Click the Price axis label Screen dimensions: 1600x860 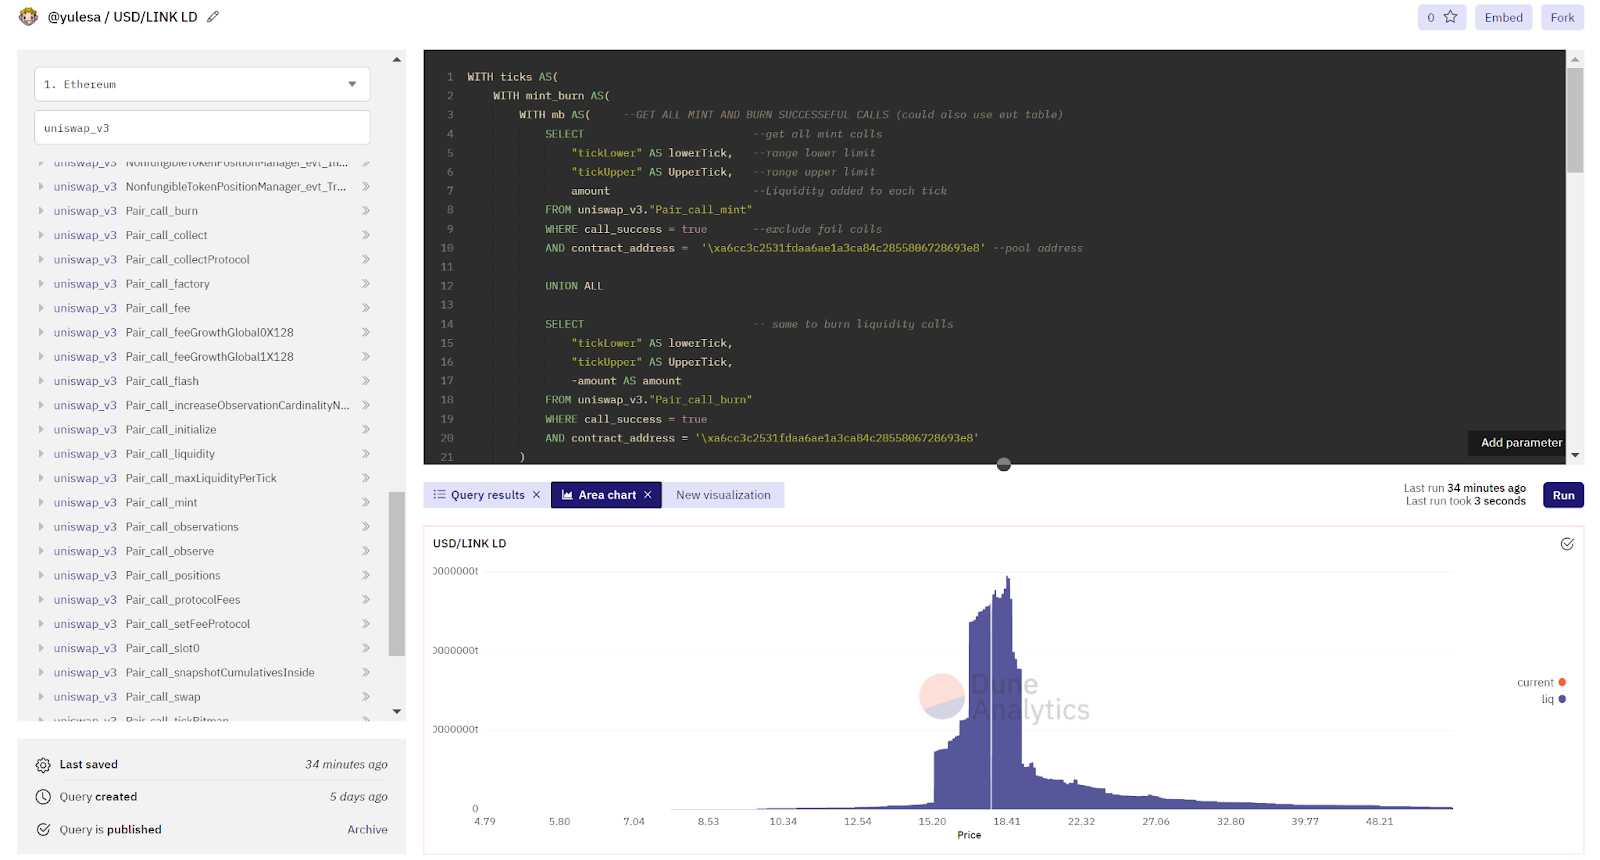[969, 835]
